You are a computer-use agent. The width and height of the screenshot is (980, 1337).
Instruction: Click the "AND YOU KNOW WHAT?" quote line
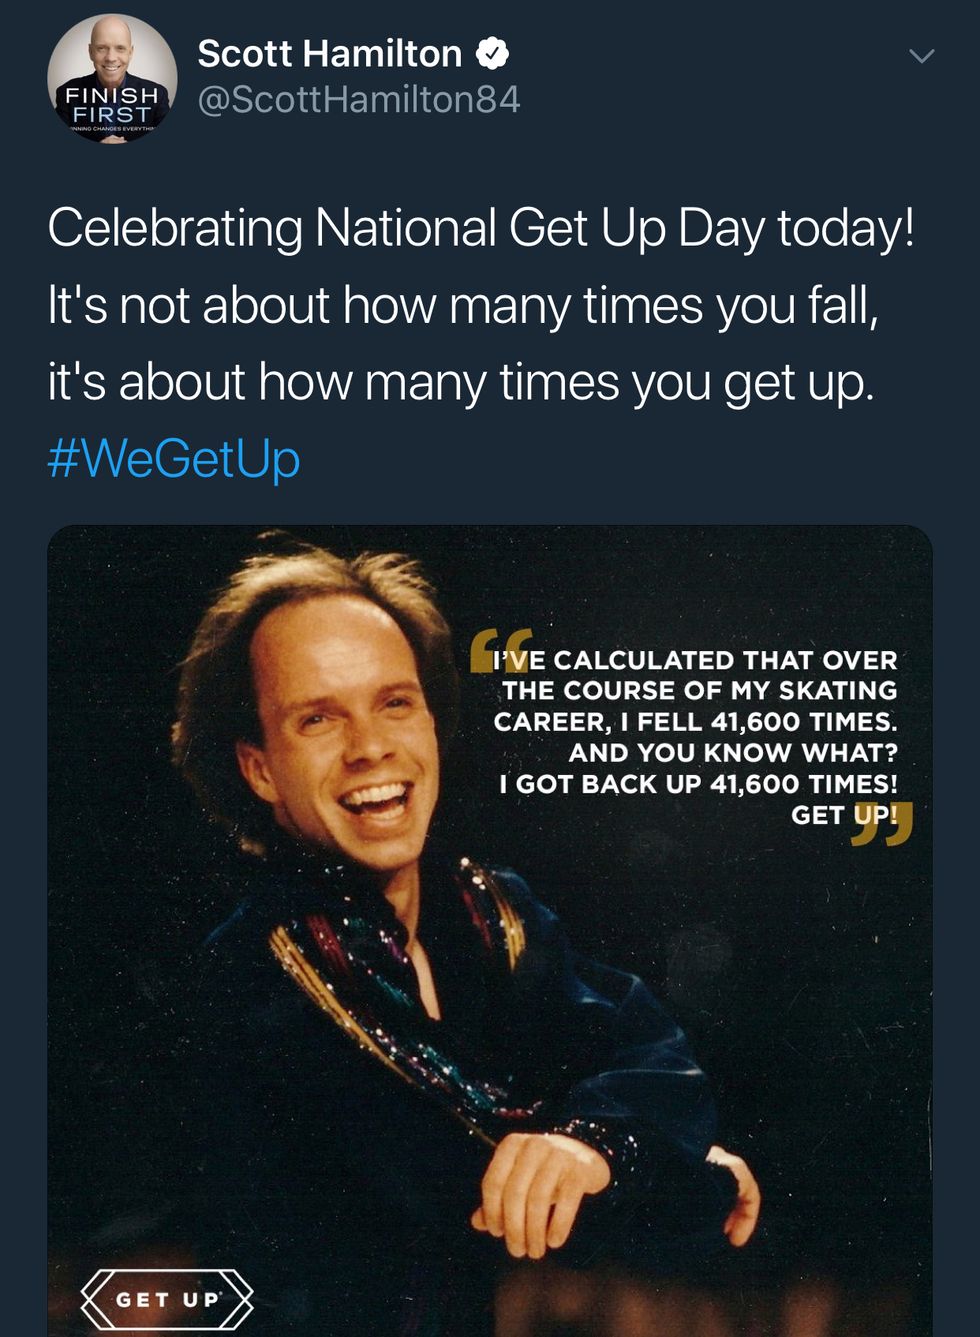coord(733,753)
